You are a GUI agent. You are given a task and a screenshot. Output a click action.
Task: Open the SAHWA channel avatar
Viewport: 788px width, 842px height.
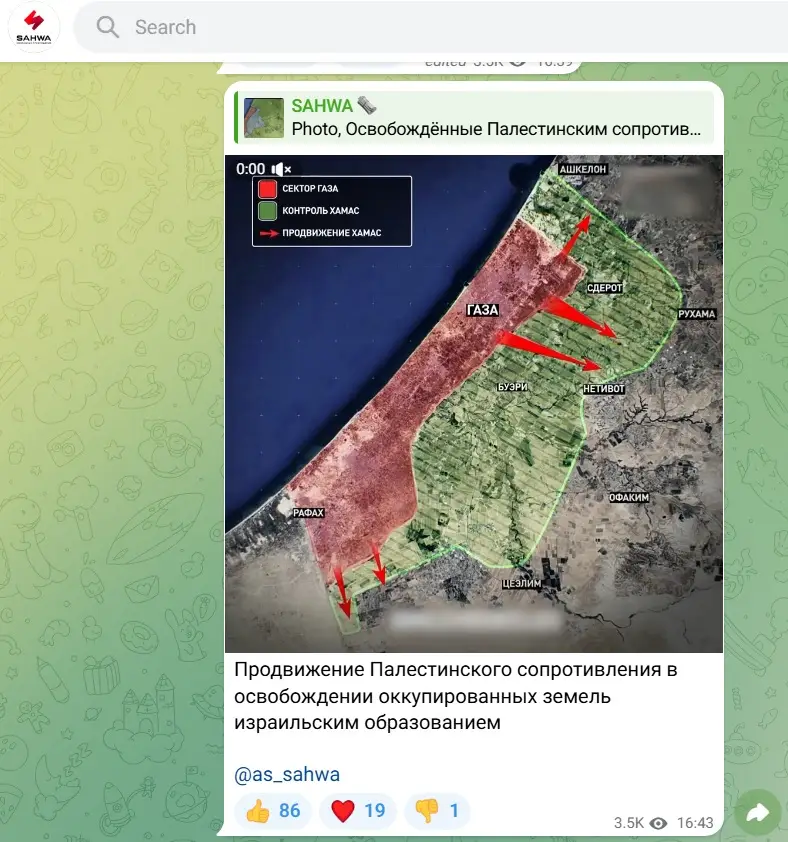35,27
